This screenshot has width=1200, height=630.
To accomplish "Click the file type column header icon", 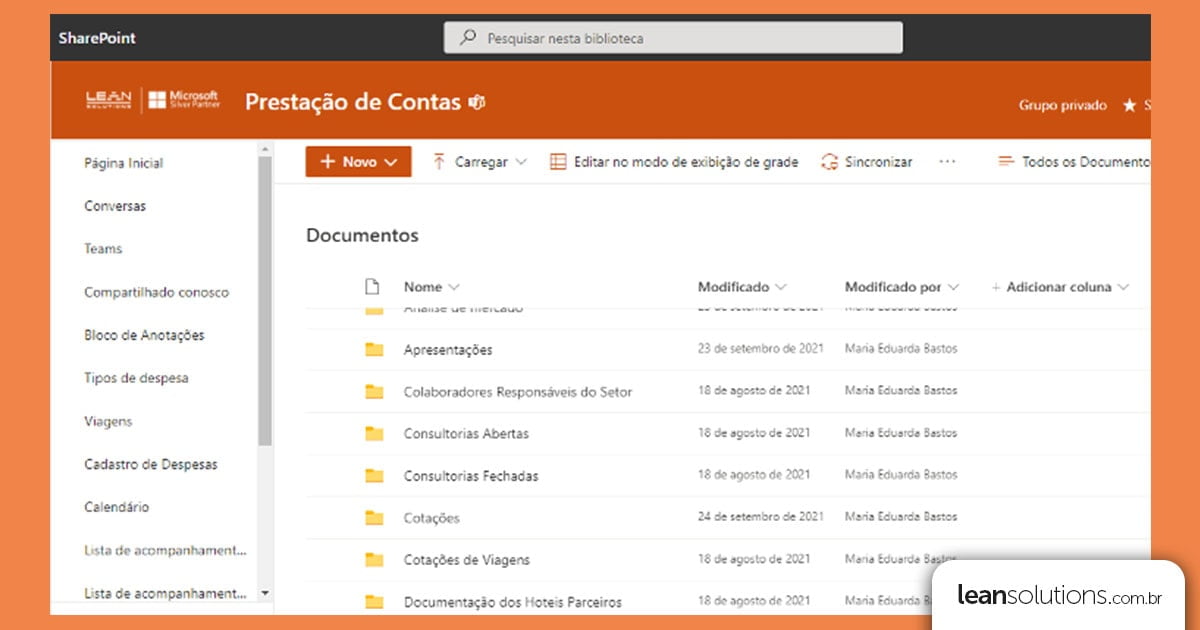I will (x=373, y=286).
